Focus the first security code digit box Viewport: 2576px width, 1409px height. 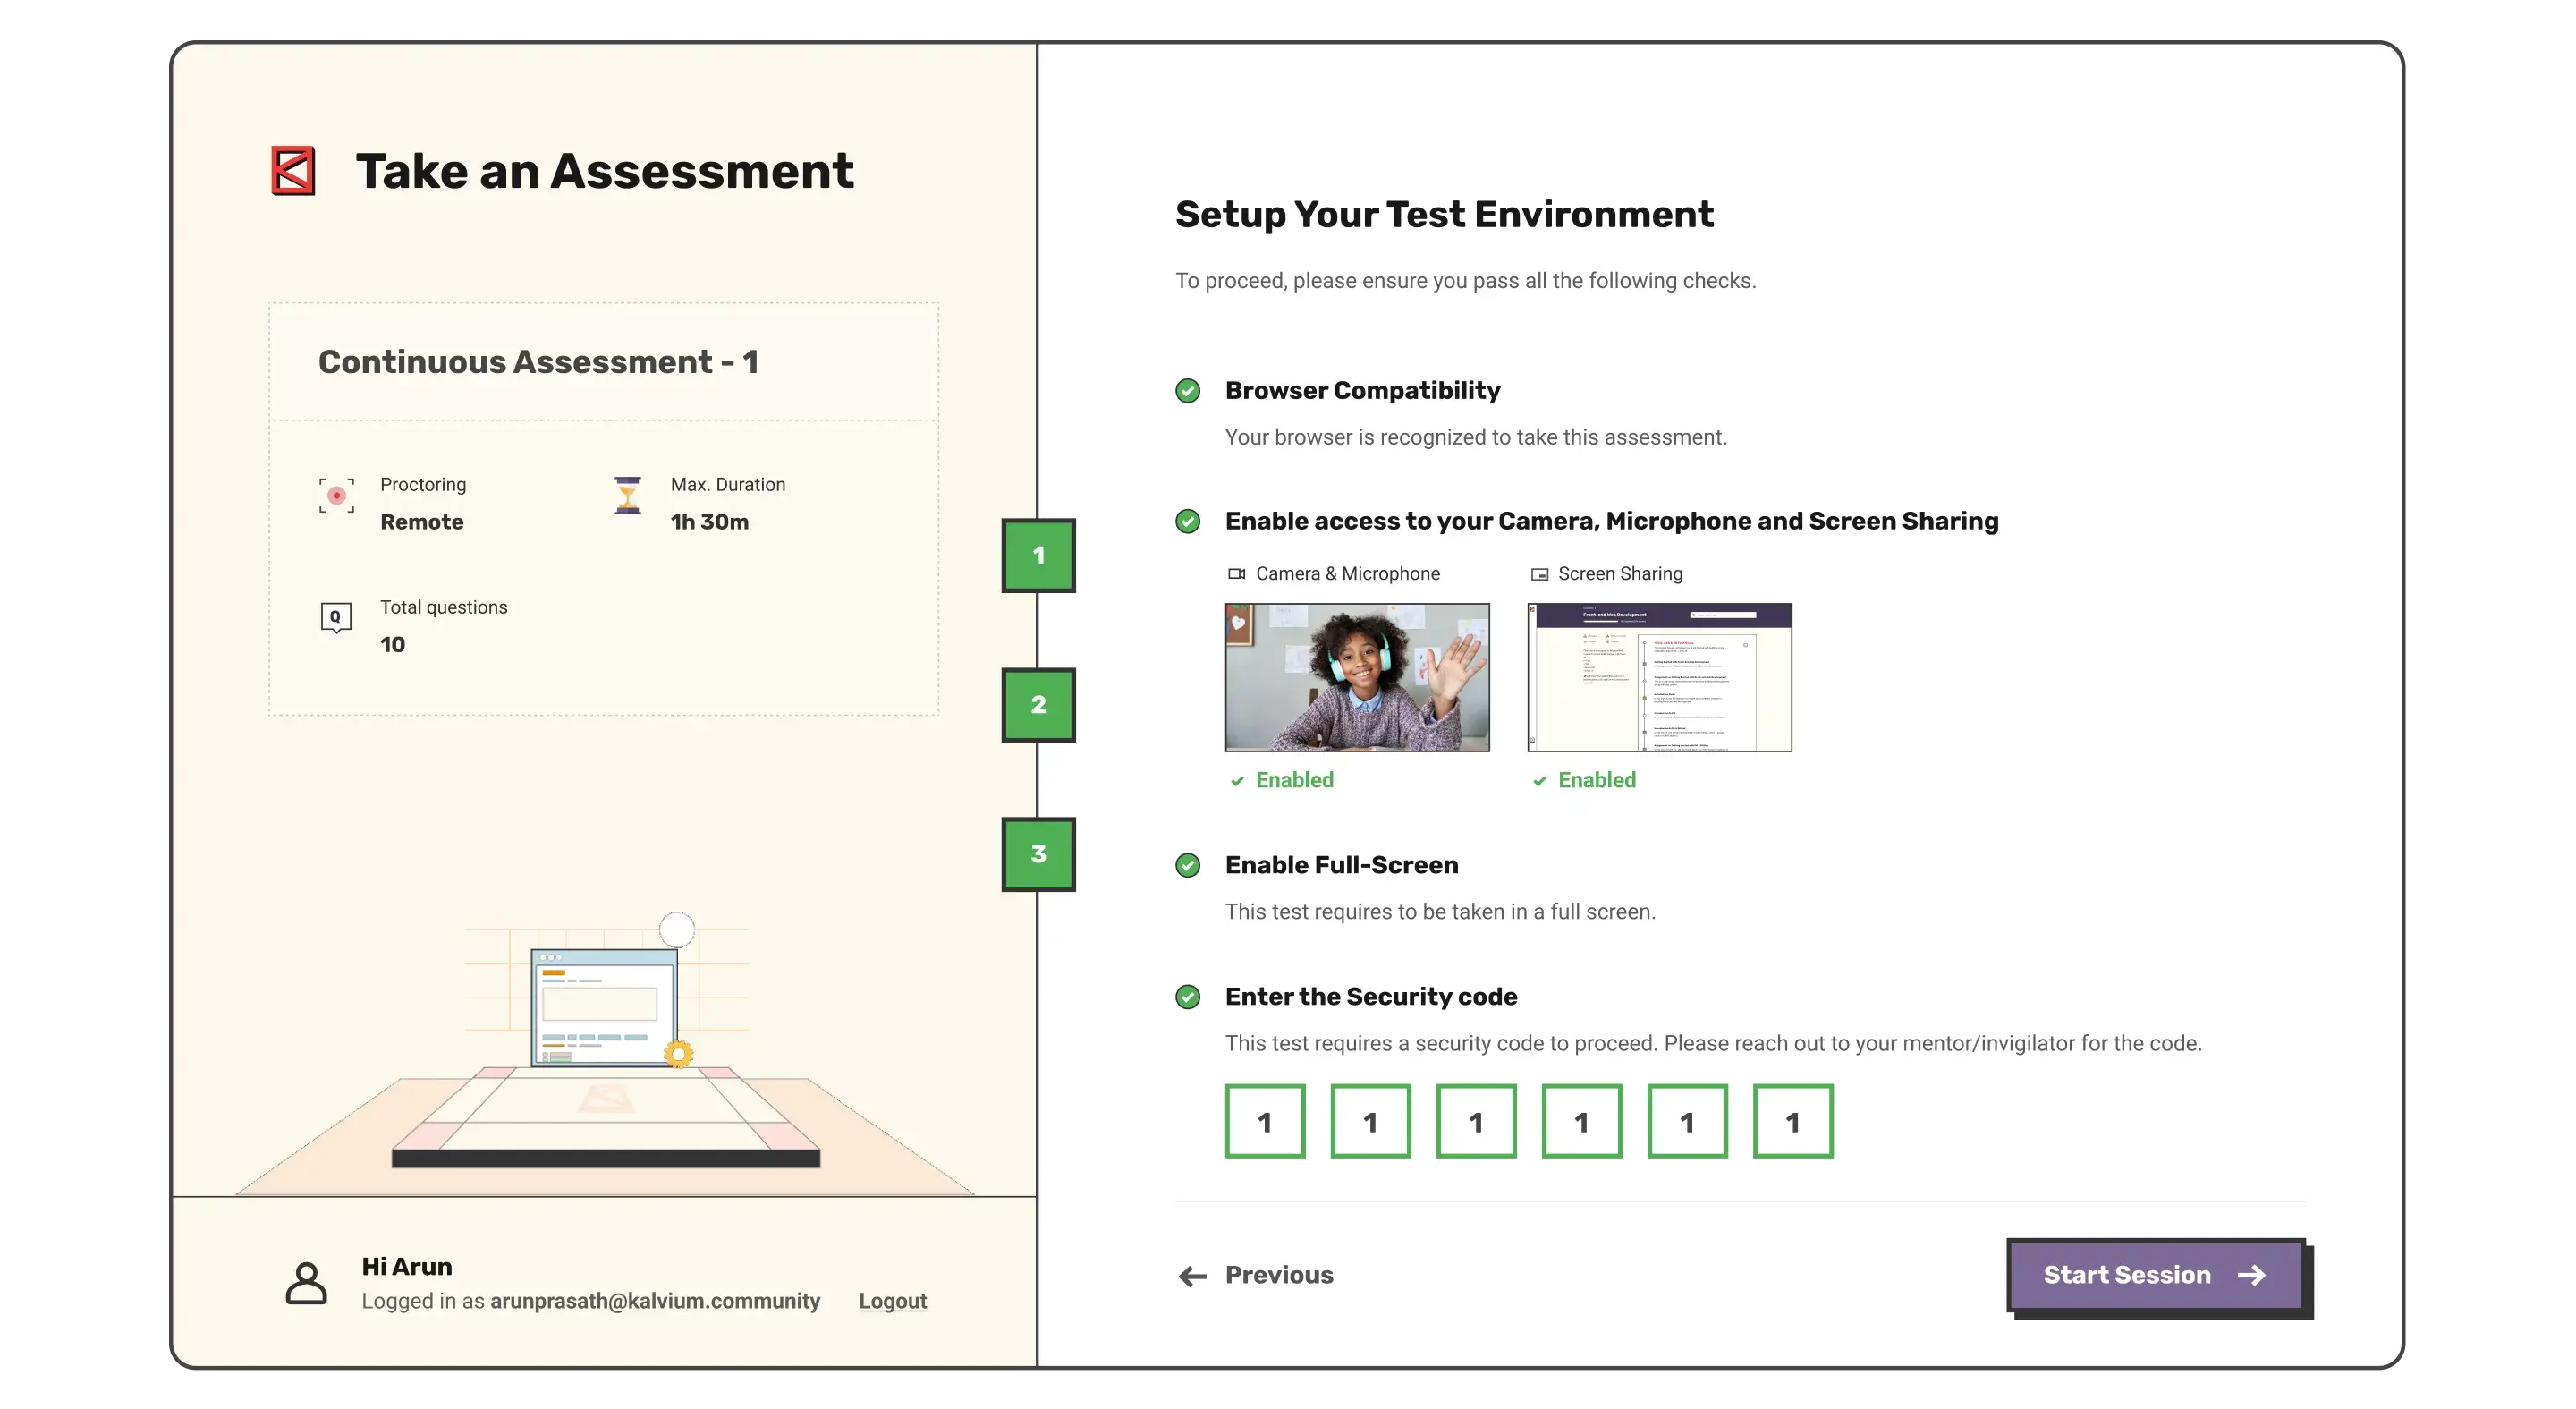pyautogui.click(x=1264, y=1122)
